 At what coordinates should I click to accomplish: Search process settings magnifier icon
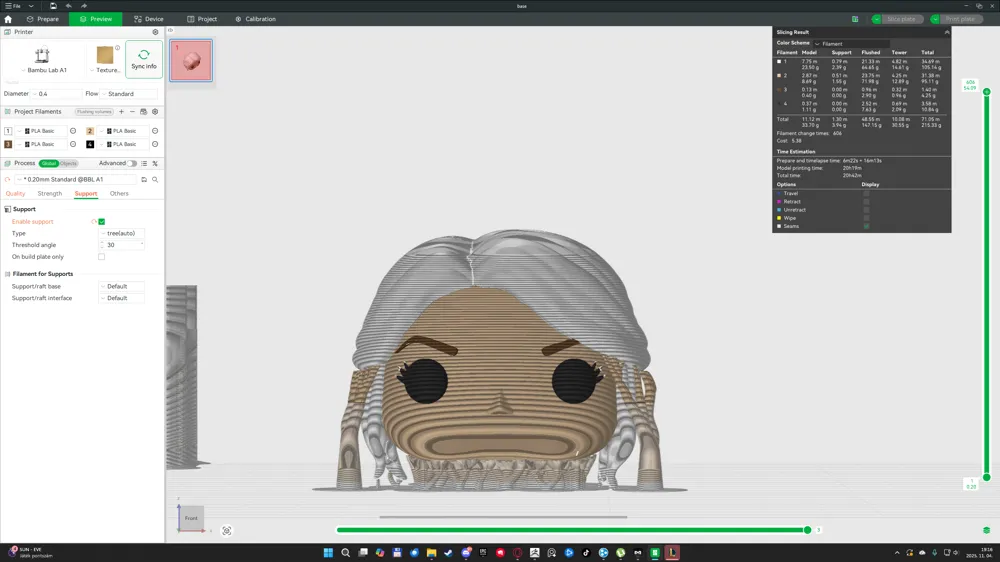pos(155,180)
